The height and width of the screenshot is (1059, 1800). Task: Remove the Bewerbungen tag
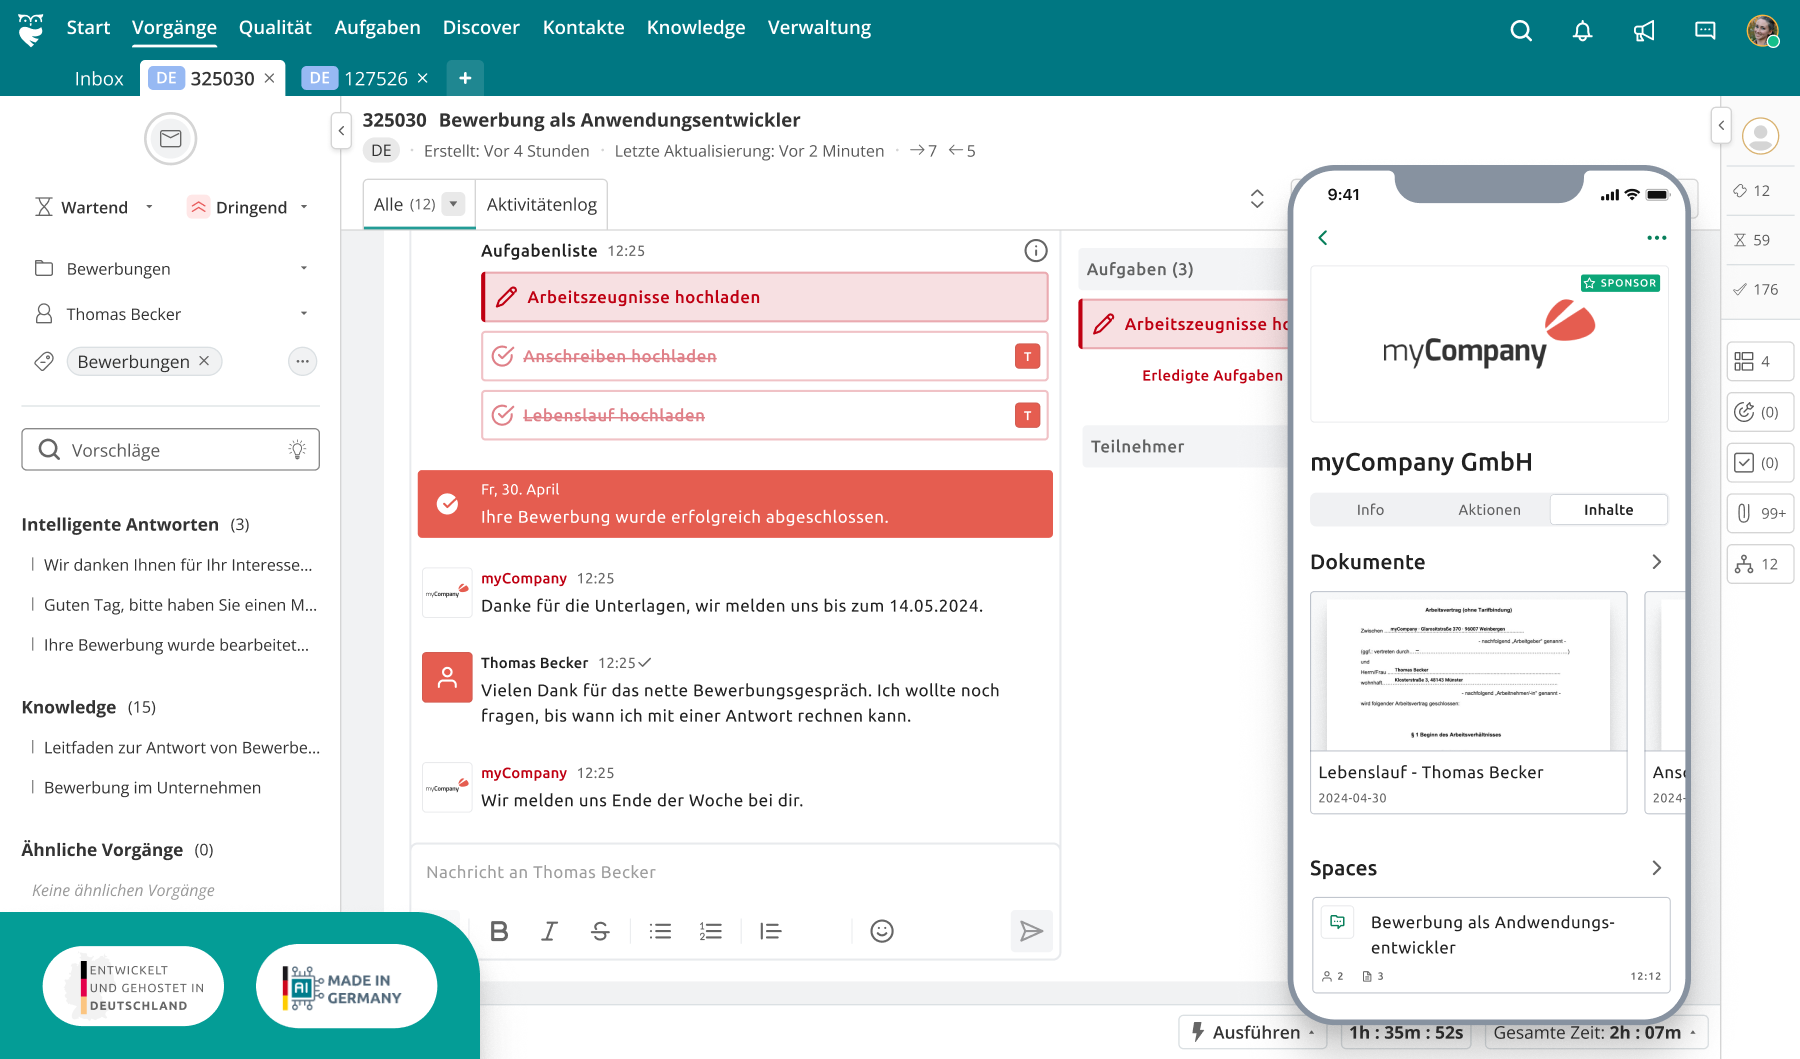click(x=204, y=361)
